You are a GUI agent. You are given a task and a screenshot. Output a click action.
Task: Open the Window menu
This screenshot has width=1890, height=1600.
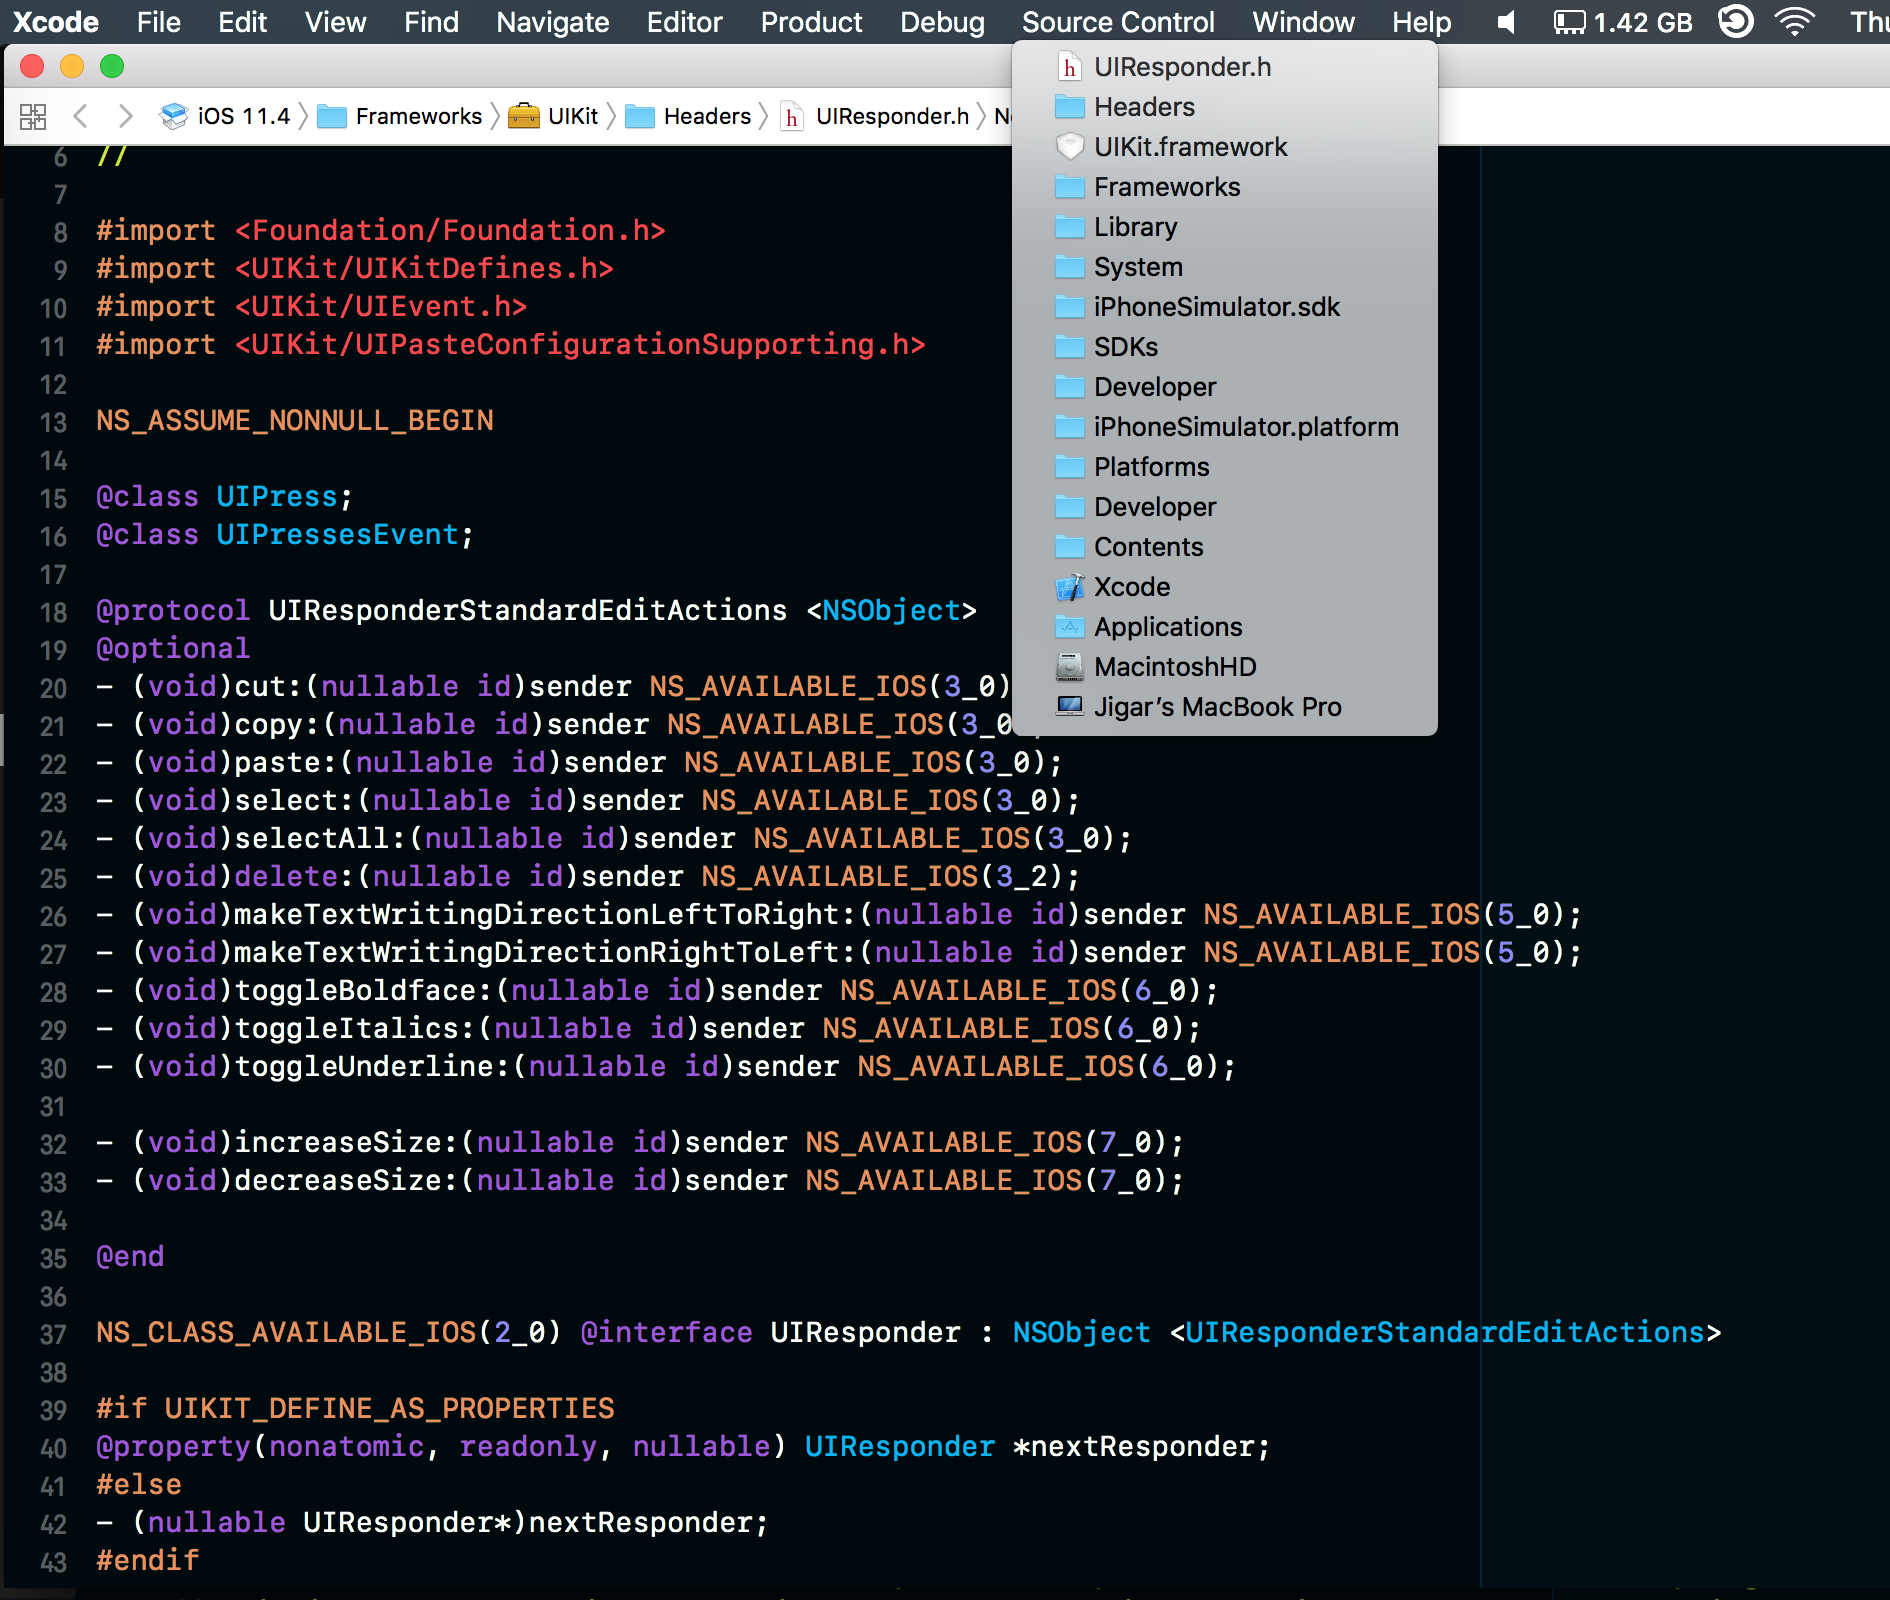pyautogui.click(x=1303, y=22)
